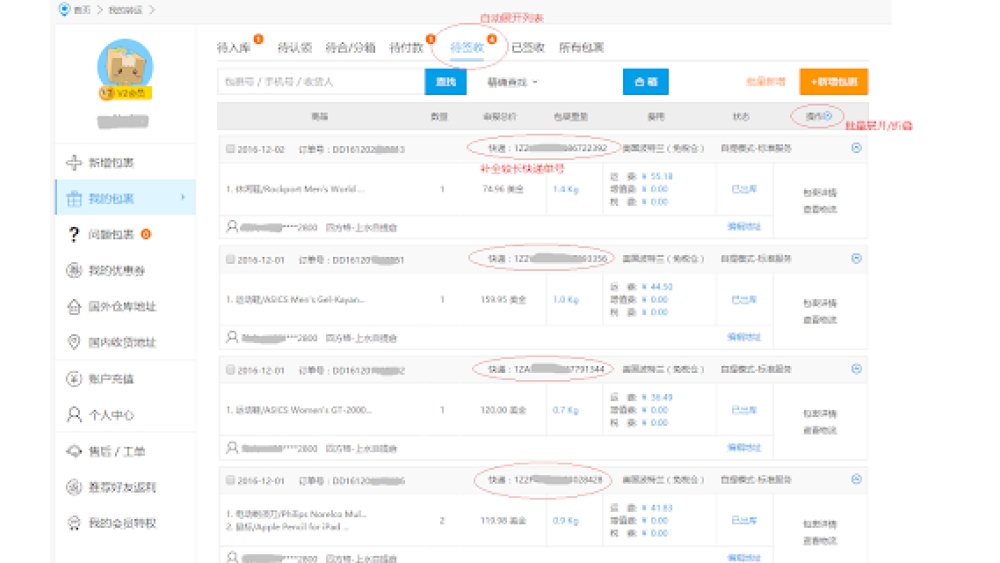Open 查看物流 for ASICS Men's Gel-Kayan order

point(820,319)
